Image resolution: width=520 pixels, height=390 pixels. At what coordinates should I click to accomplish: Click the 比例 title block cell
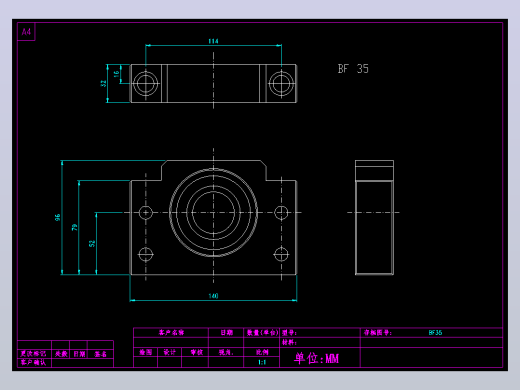click(262, 352)
